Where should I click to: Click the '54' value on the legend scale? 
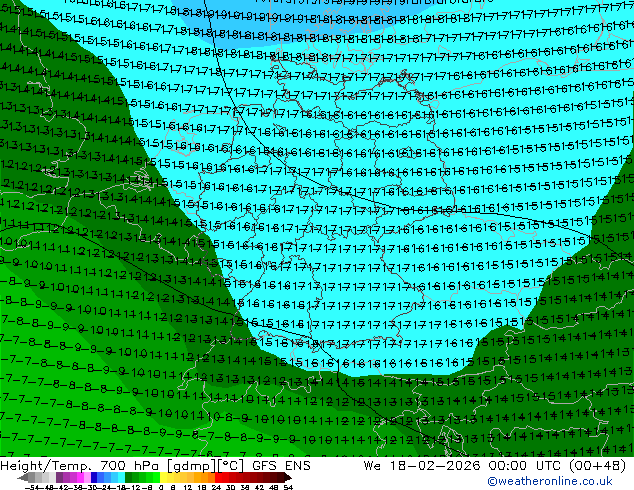pos(288,487)
